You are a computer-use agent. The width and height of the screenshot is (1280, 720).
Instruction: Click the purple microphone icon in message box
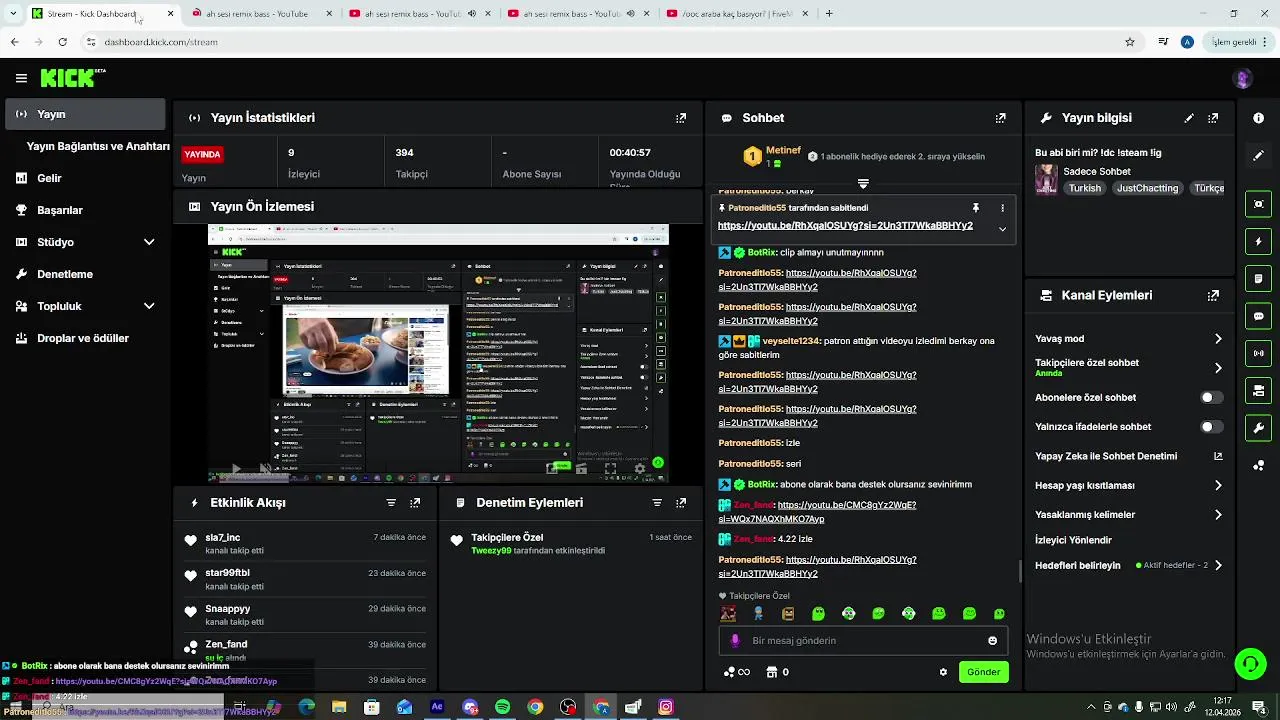click(x=735, y=641)
